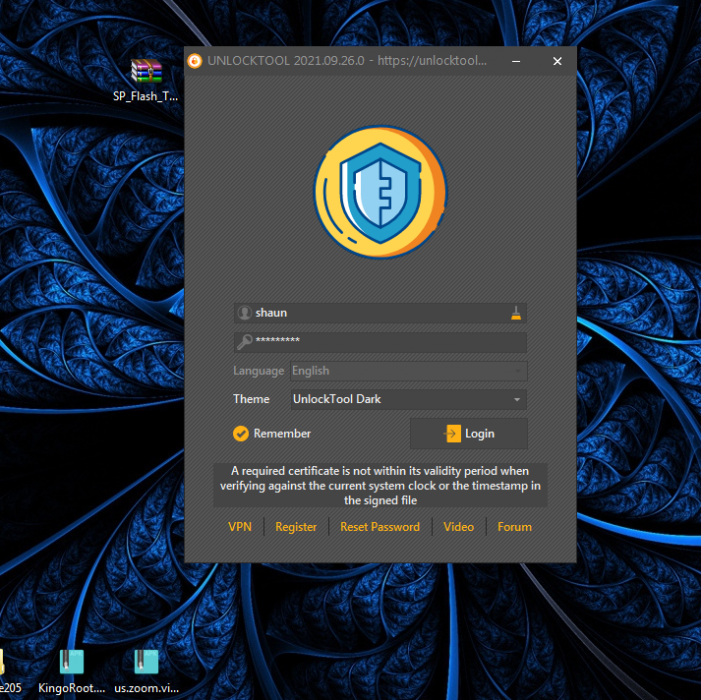Minimize the UnlockTool window
701x700 pixels.
516,61
